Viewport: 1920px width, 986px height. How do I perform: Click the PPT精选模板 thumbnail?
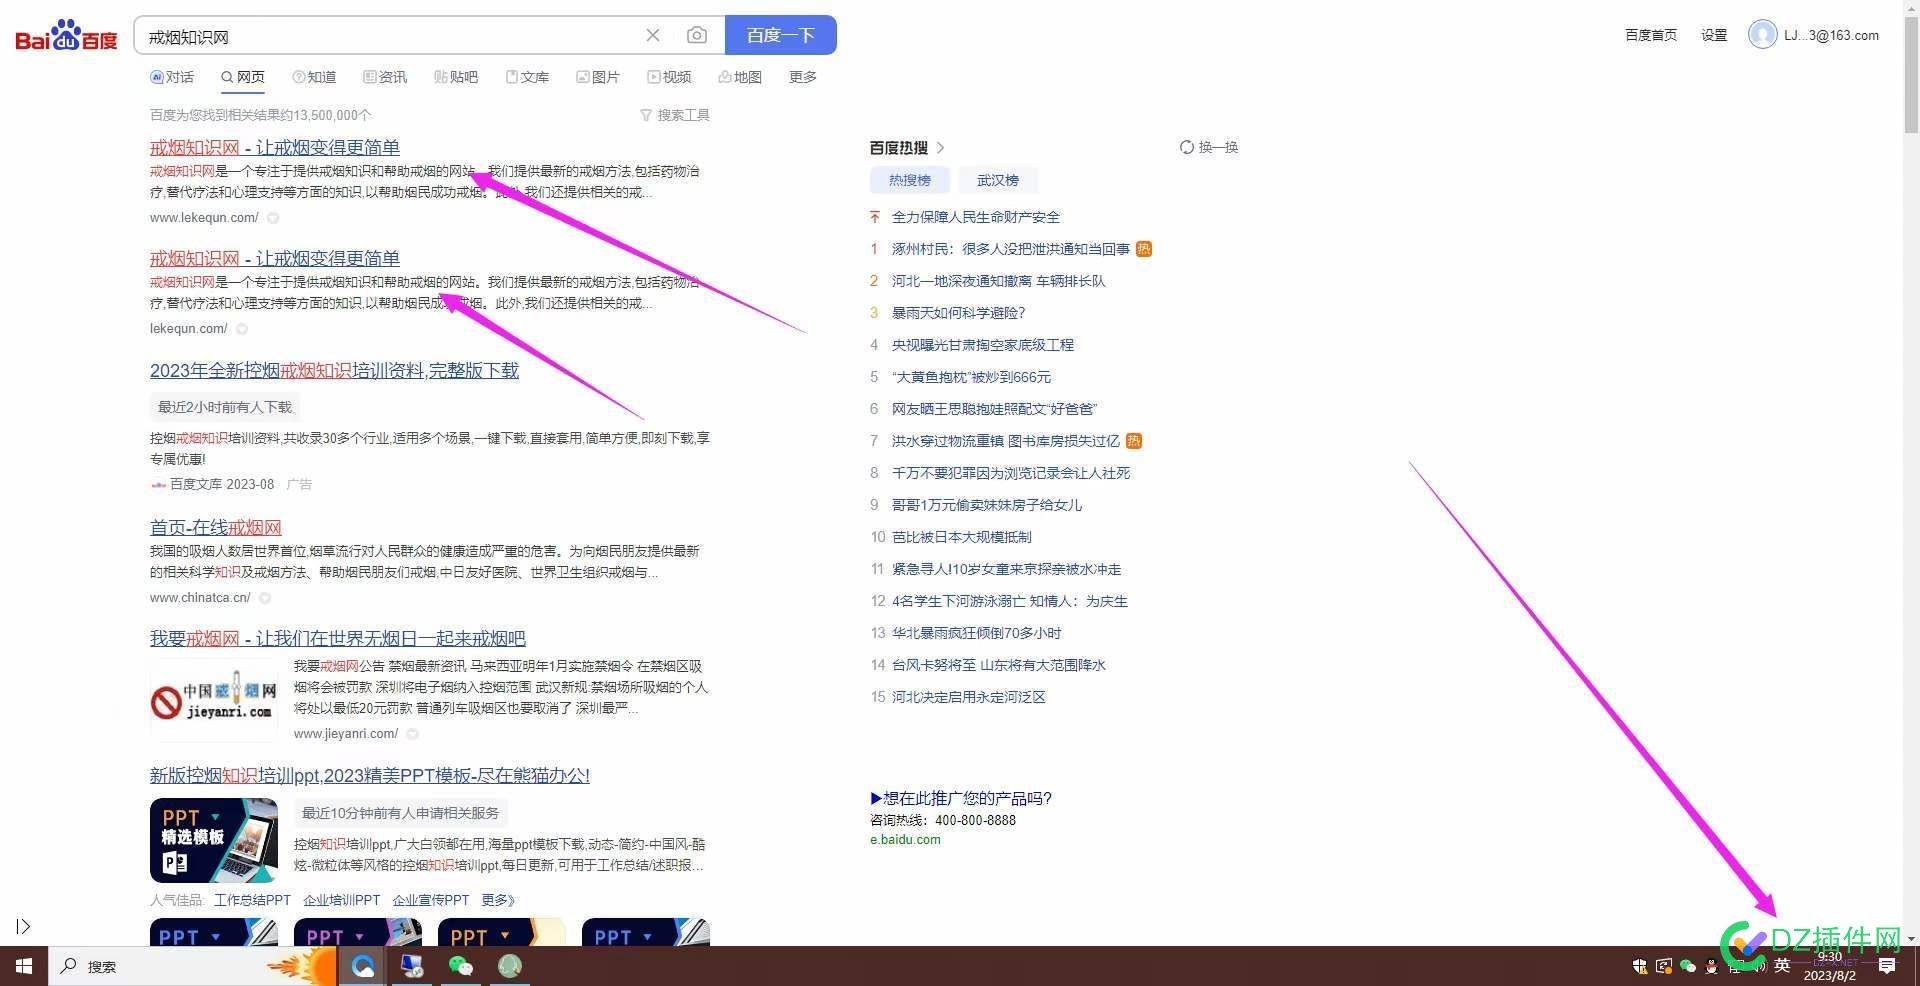[x=214, y=840]
